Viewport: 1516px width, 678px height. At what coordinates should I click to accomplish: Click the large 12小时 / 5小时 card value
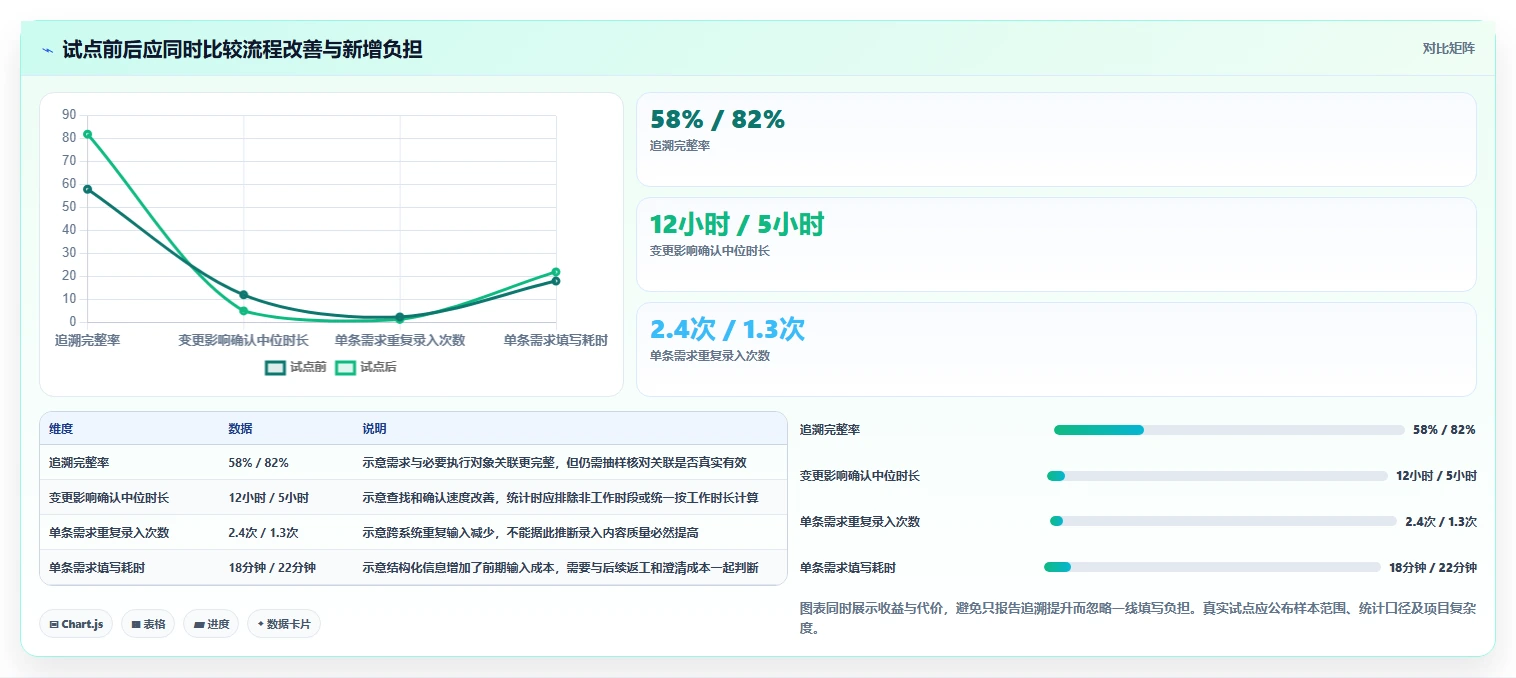click(737, 224)
